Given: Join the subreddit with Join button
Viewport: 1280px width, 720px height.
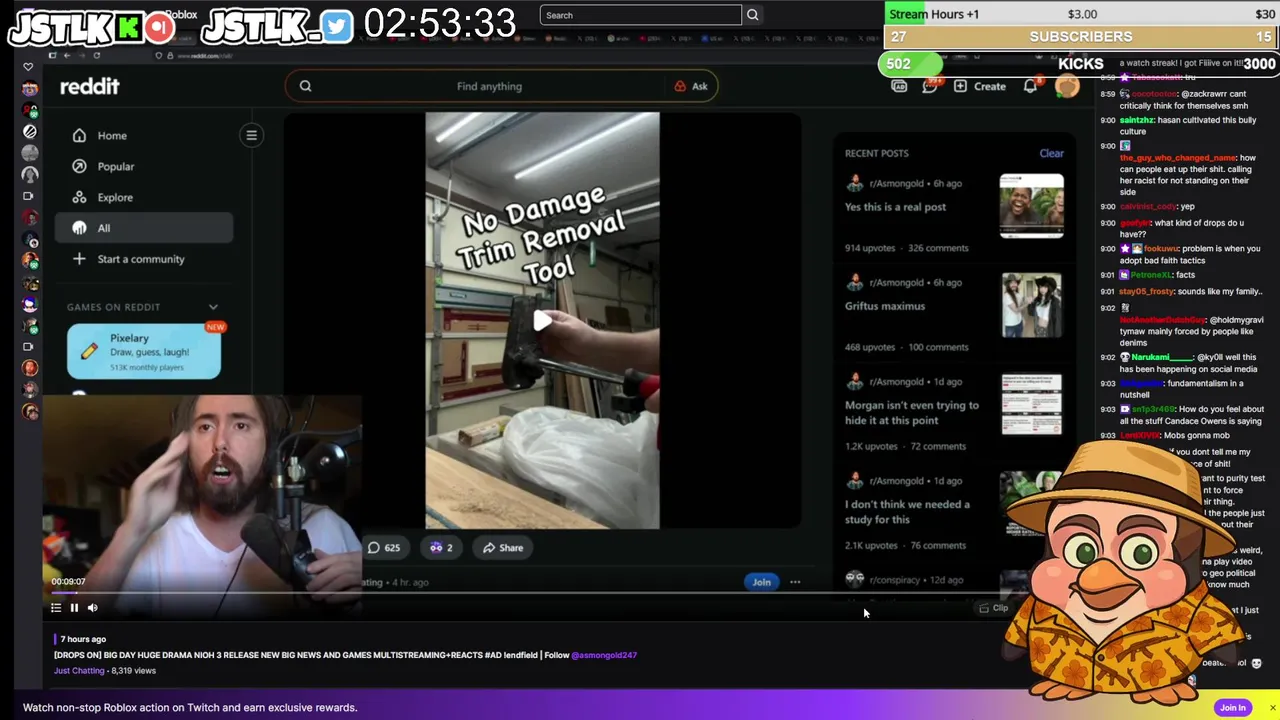Looking at the screenshot, I should coord(761,582).
